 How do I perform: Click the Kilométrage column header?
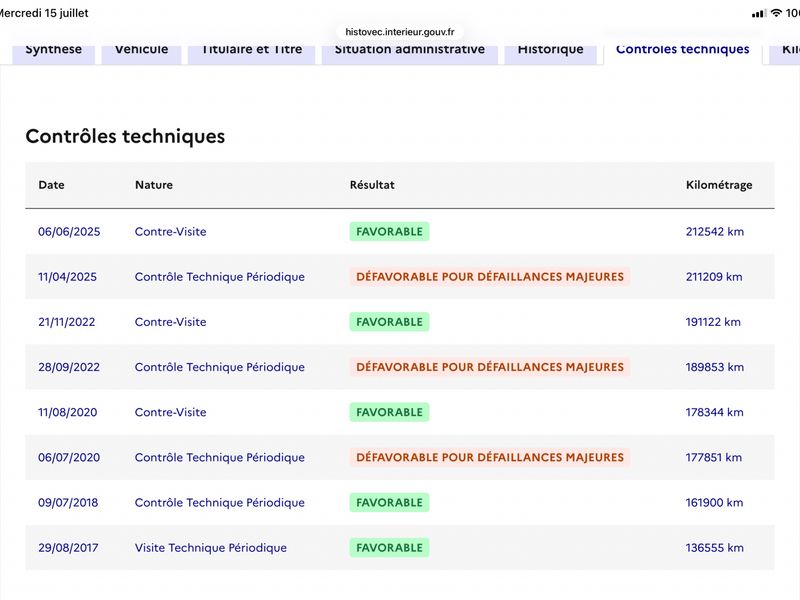[719, 185]
